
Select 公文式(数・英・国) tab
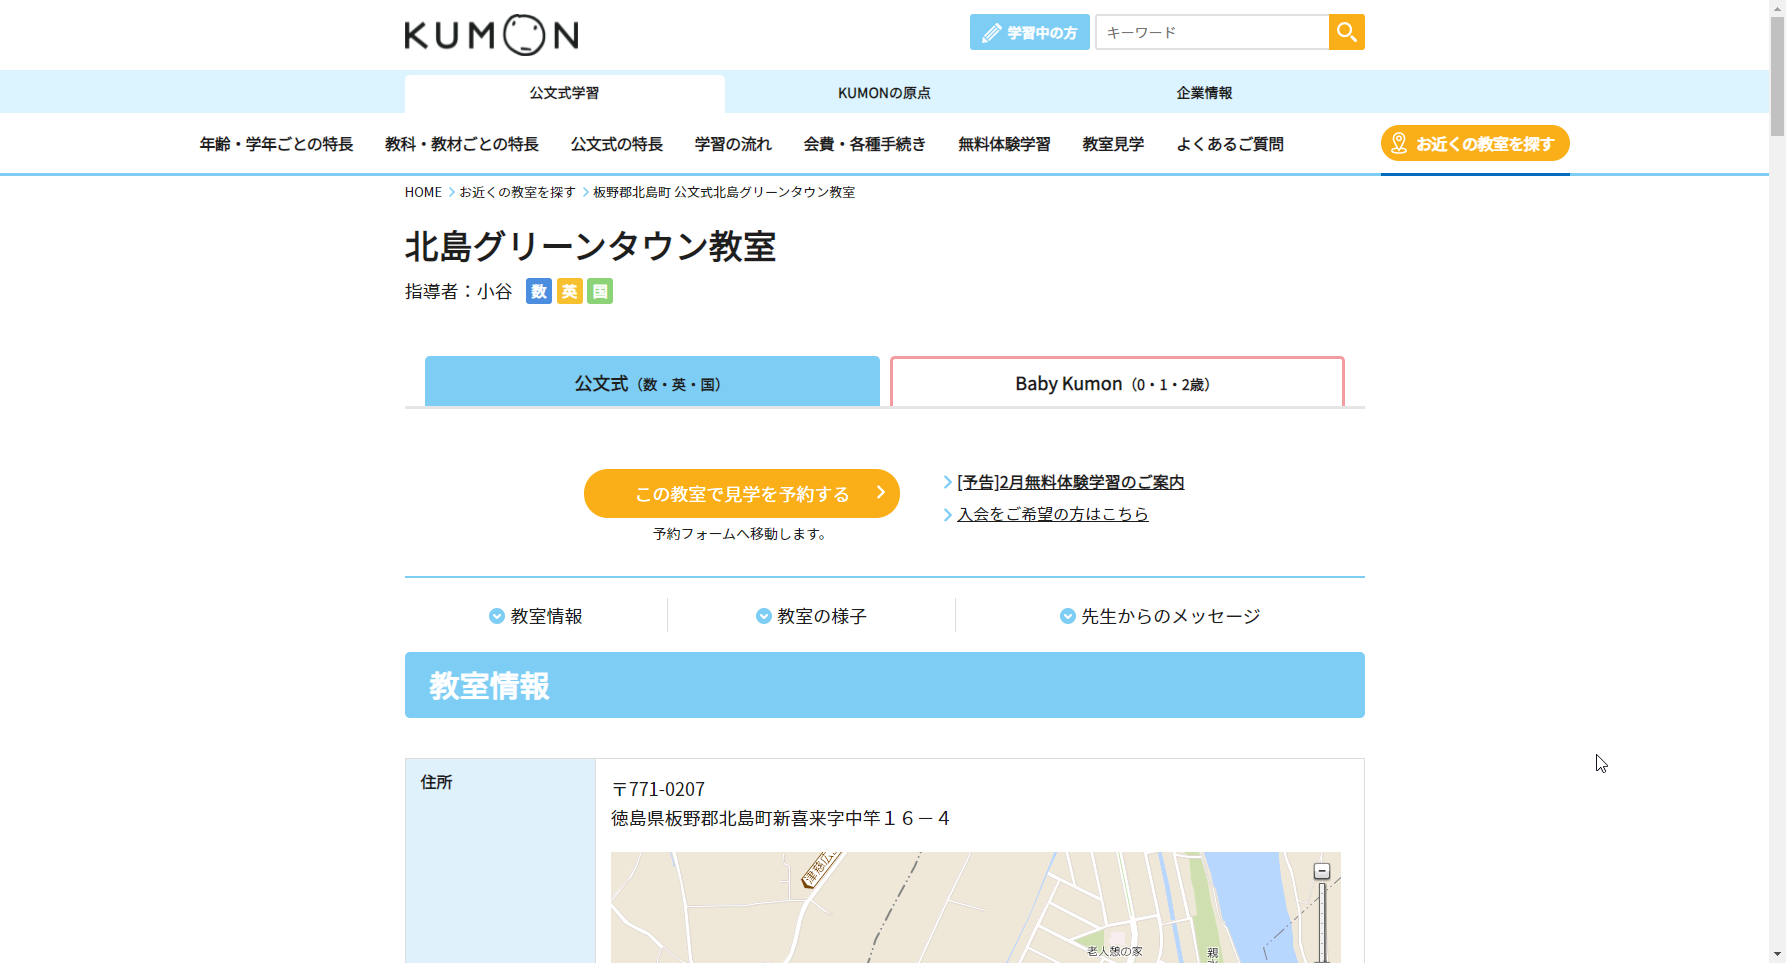tap(652, 382)
